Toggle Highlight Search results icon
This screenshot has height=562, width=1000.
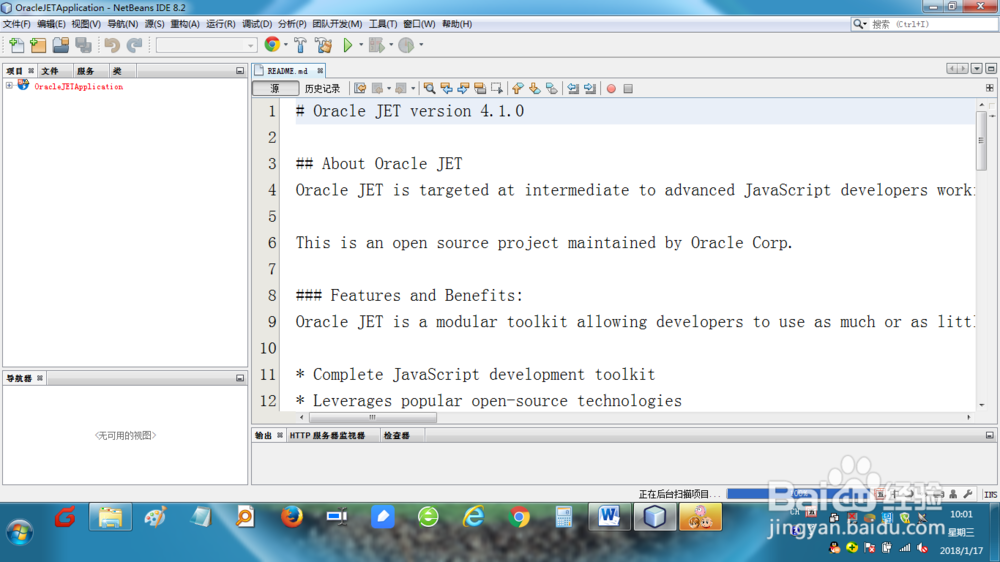point(480,89)
